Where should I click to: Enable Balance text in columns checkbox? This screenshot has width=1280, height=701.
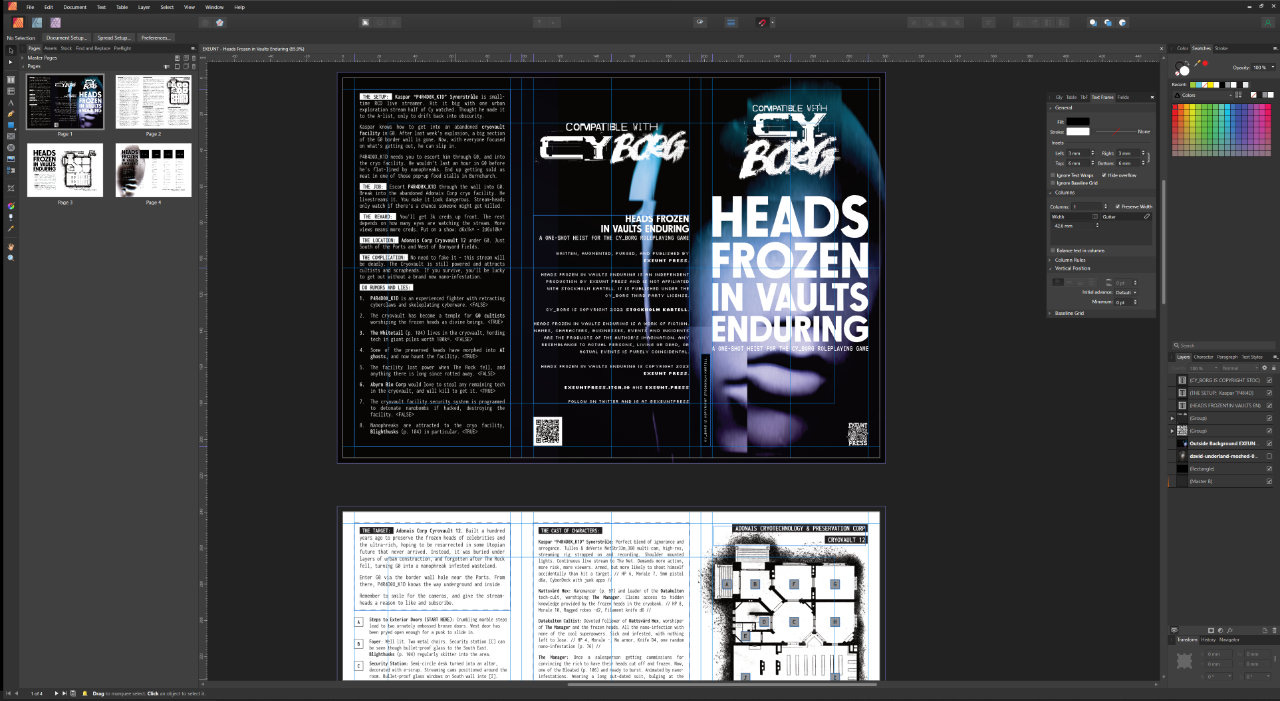[1053, 250]
